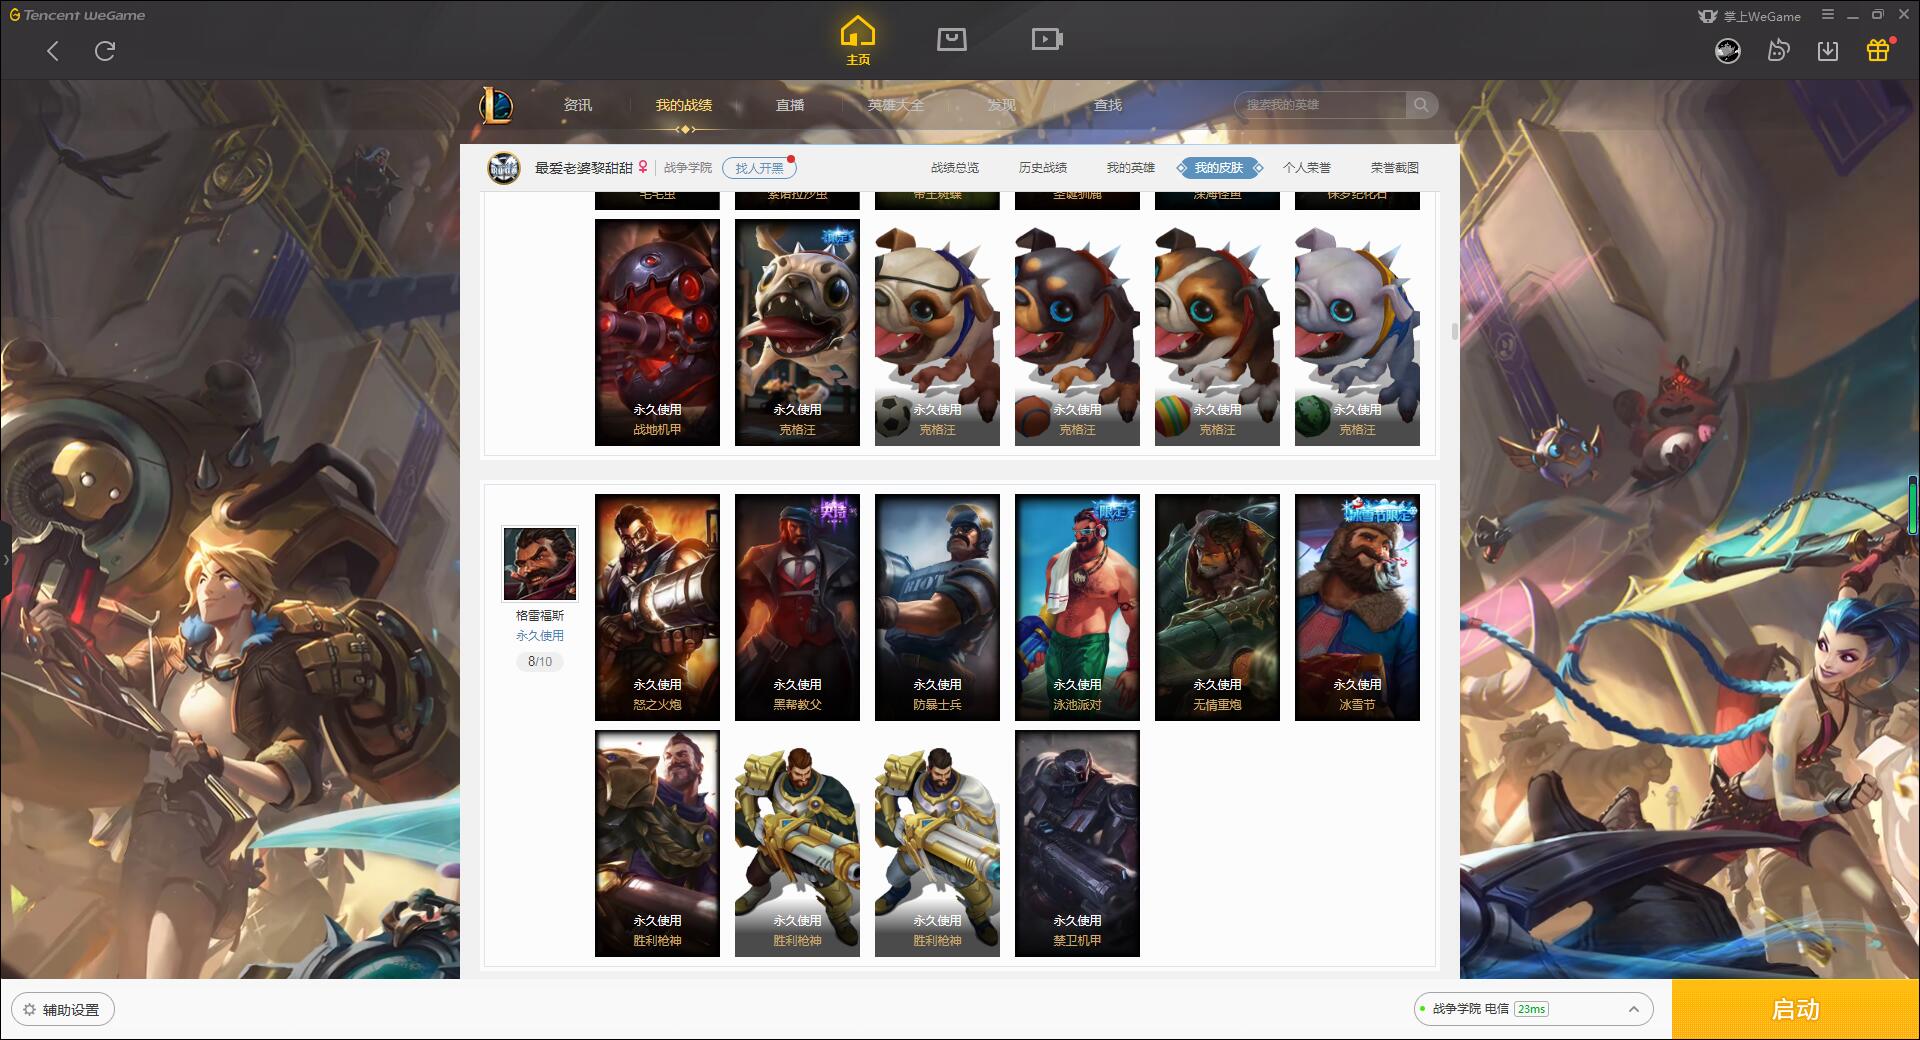Open the 无情重炮 skin thumbnail
The image size is (1920, 1040).
click(1217, 608)
